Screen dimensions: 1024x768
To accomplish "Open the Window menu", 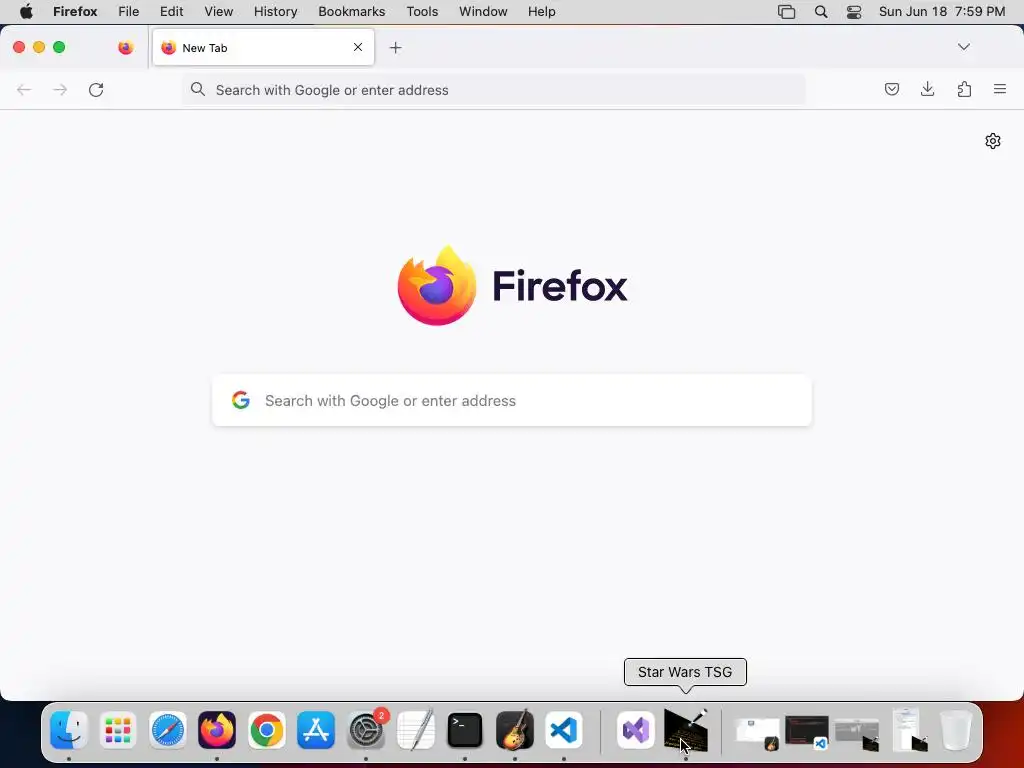I will (483, 12).
